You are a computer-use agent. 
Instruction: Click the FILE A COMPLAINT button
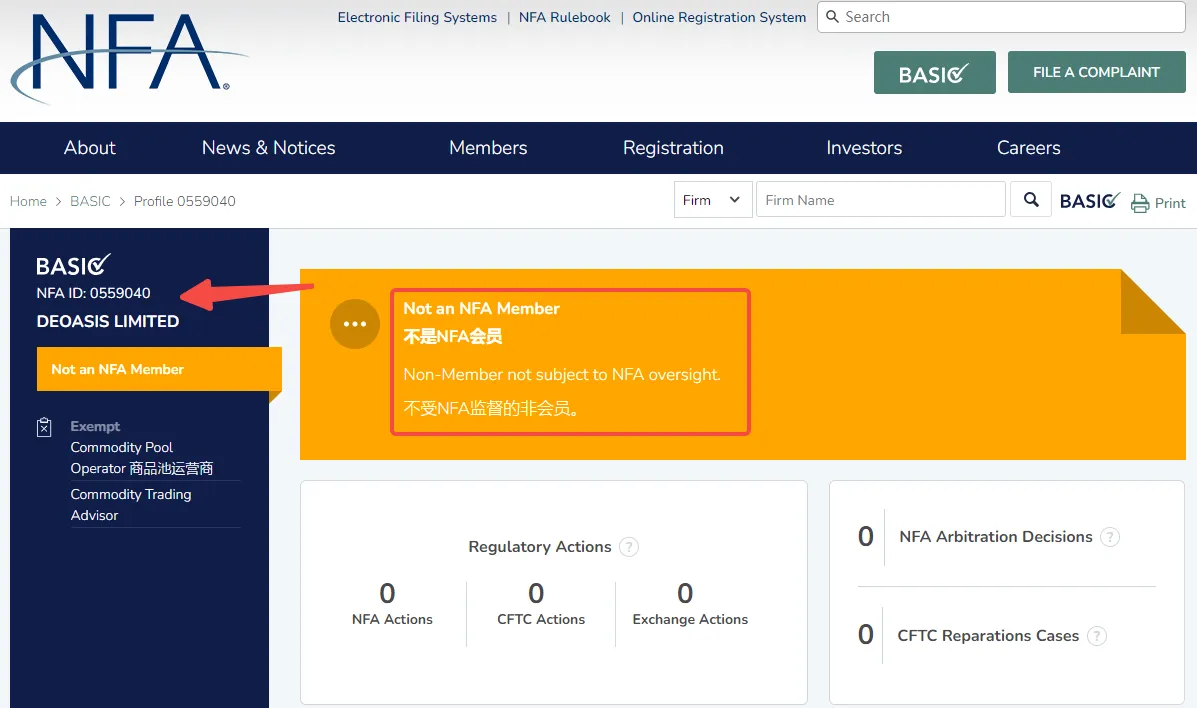click(1096, 72)
